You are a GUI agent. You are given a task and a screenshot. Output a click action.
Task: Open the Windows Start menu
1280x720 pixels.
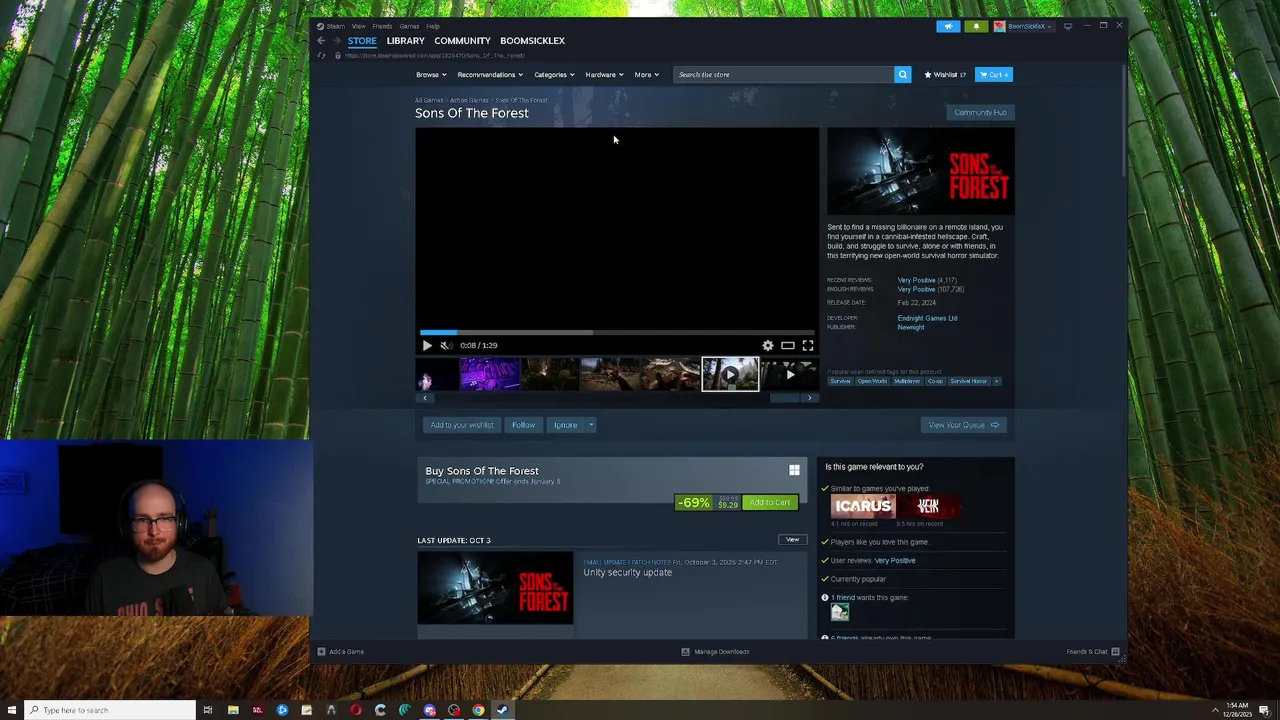[x=11, y=710]
